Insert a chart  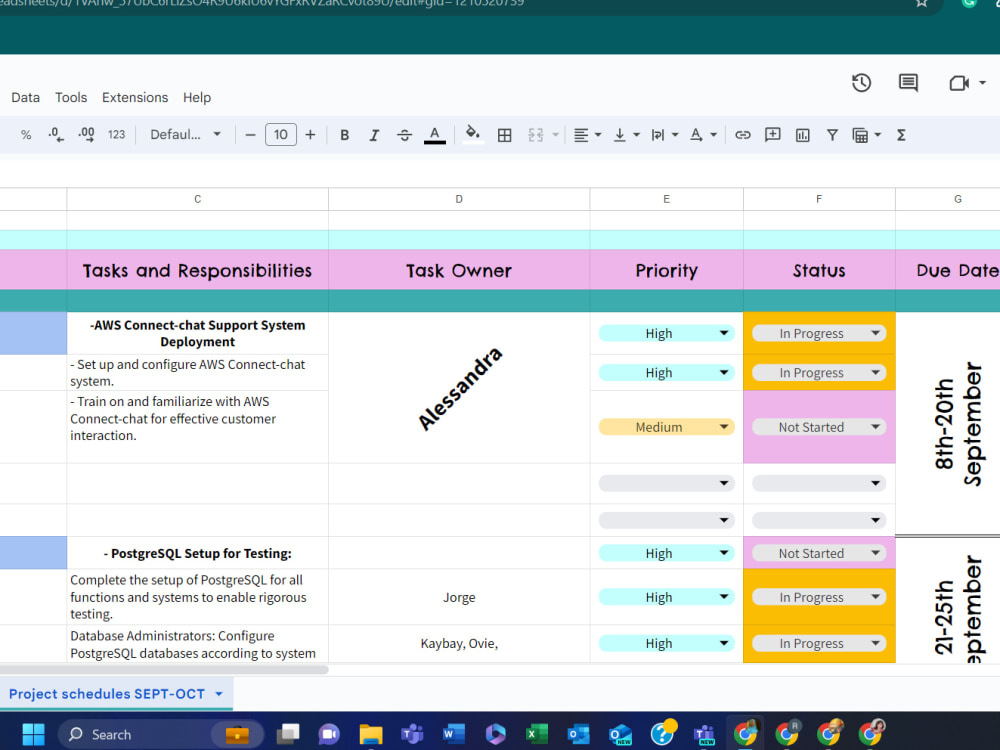coord(802,134)
